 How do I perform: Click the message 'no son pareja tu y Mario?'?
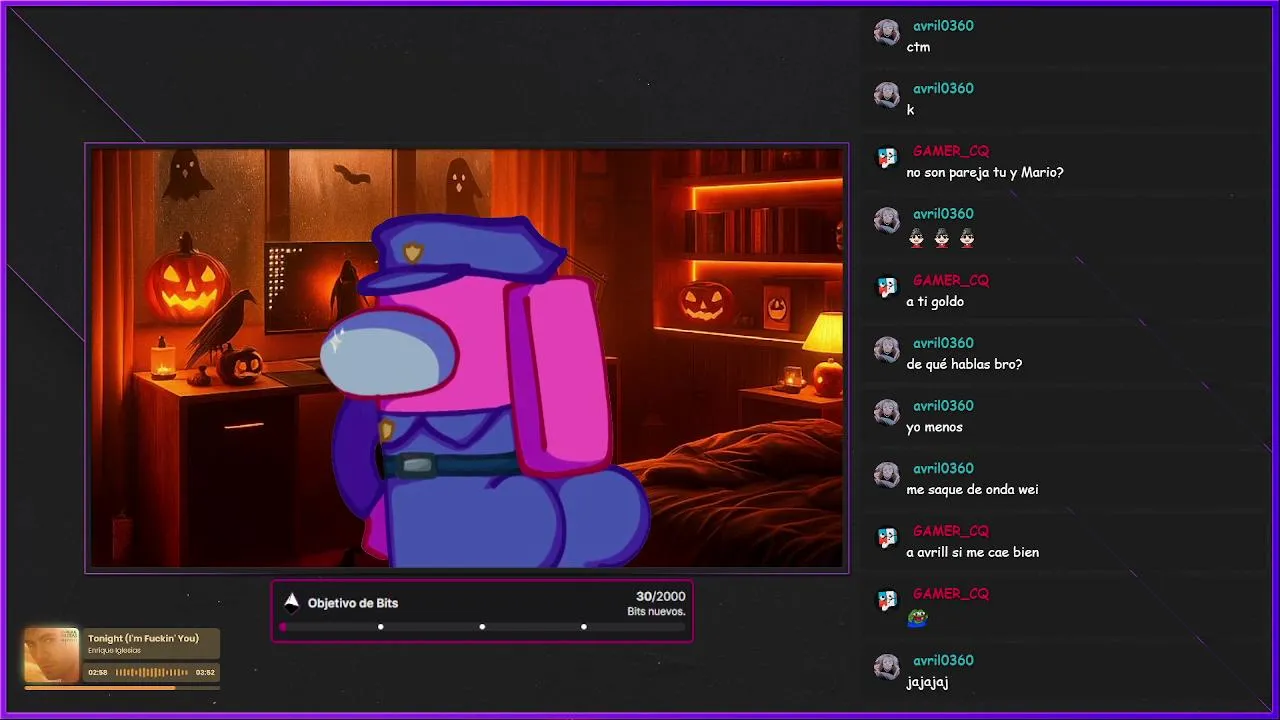[985, 172]
